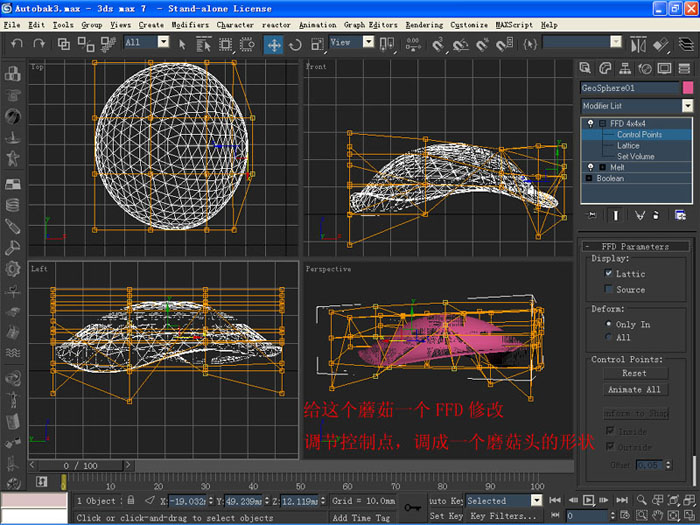Click the Offset spinner arrows
This screenshot has height=525, width=700.
coord(668,465)
